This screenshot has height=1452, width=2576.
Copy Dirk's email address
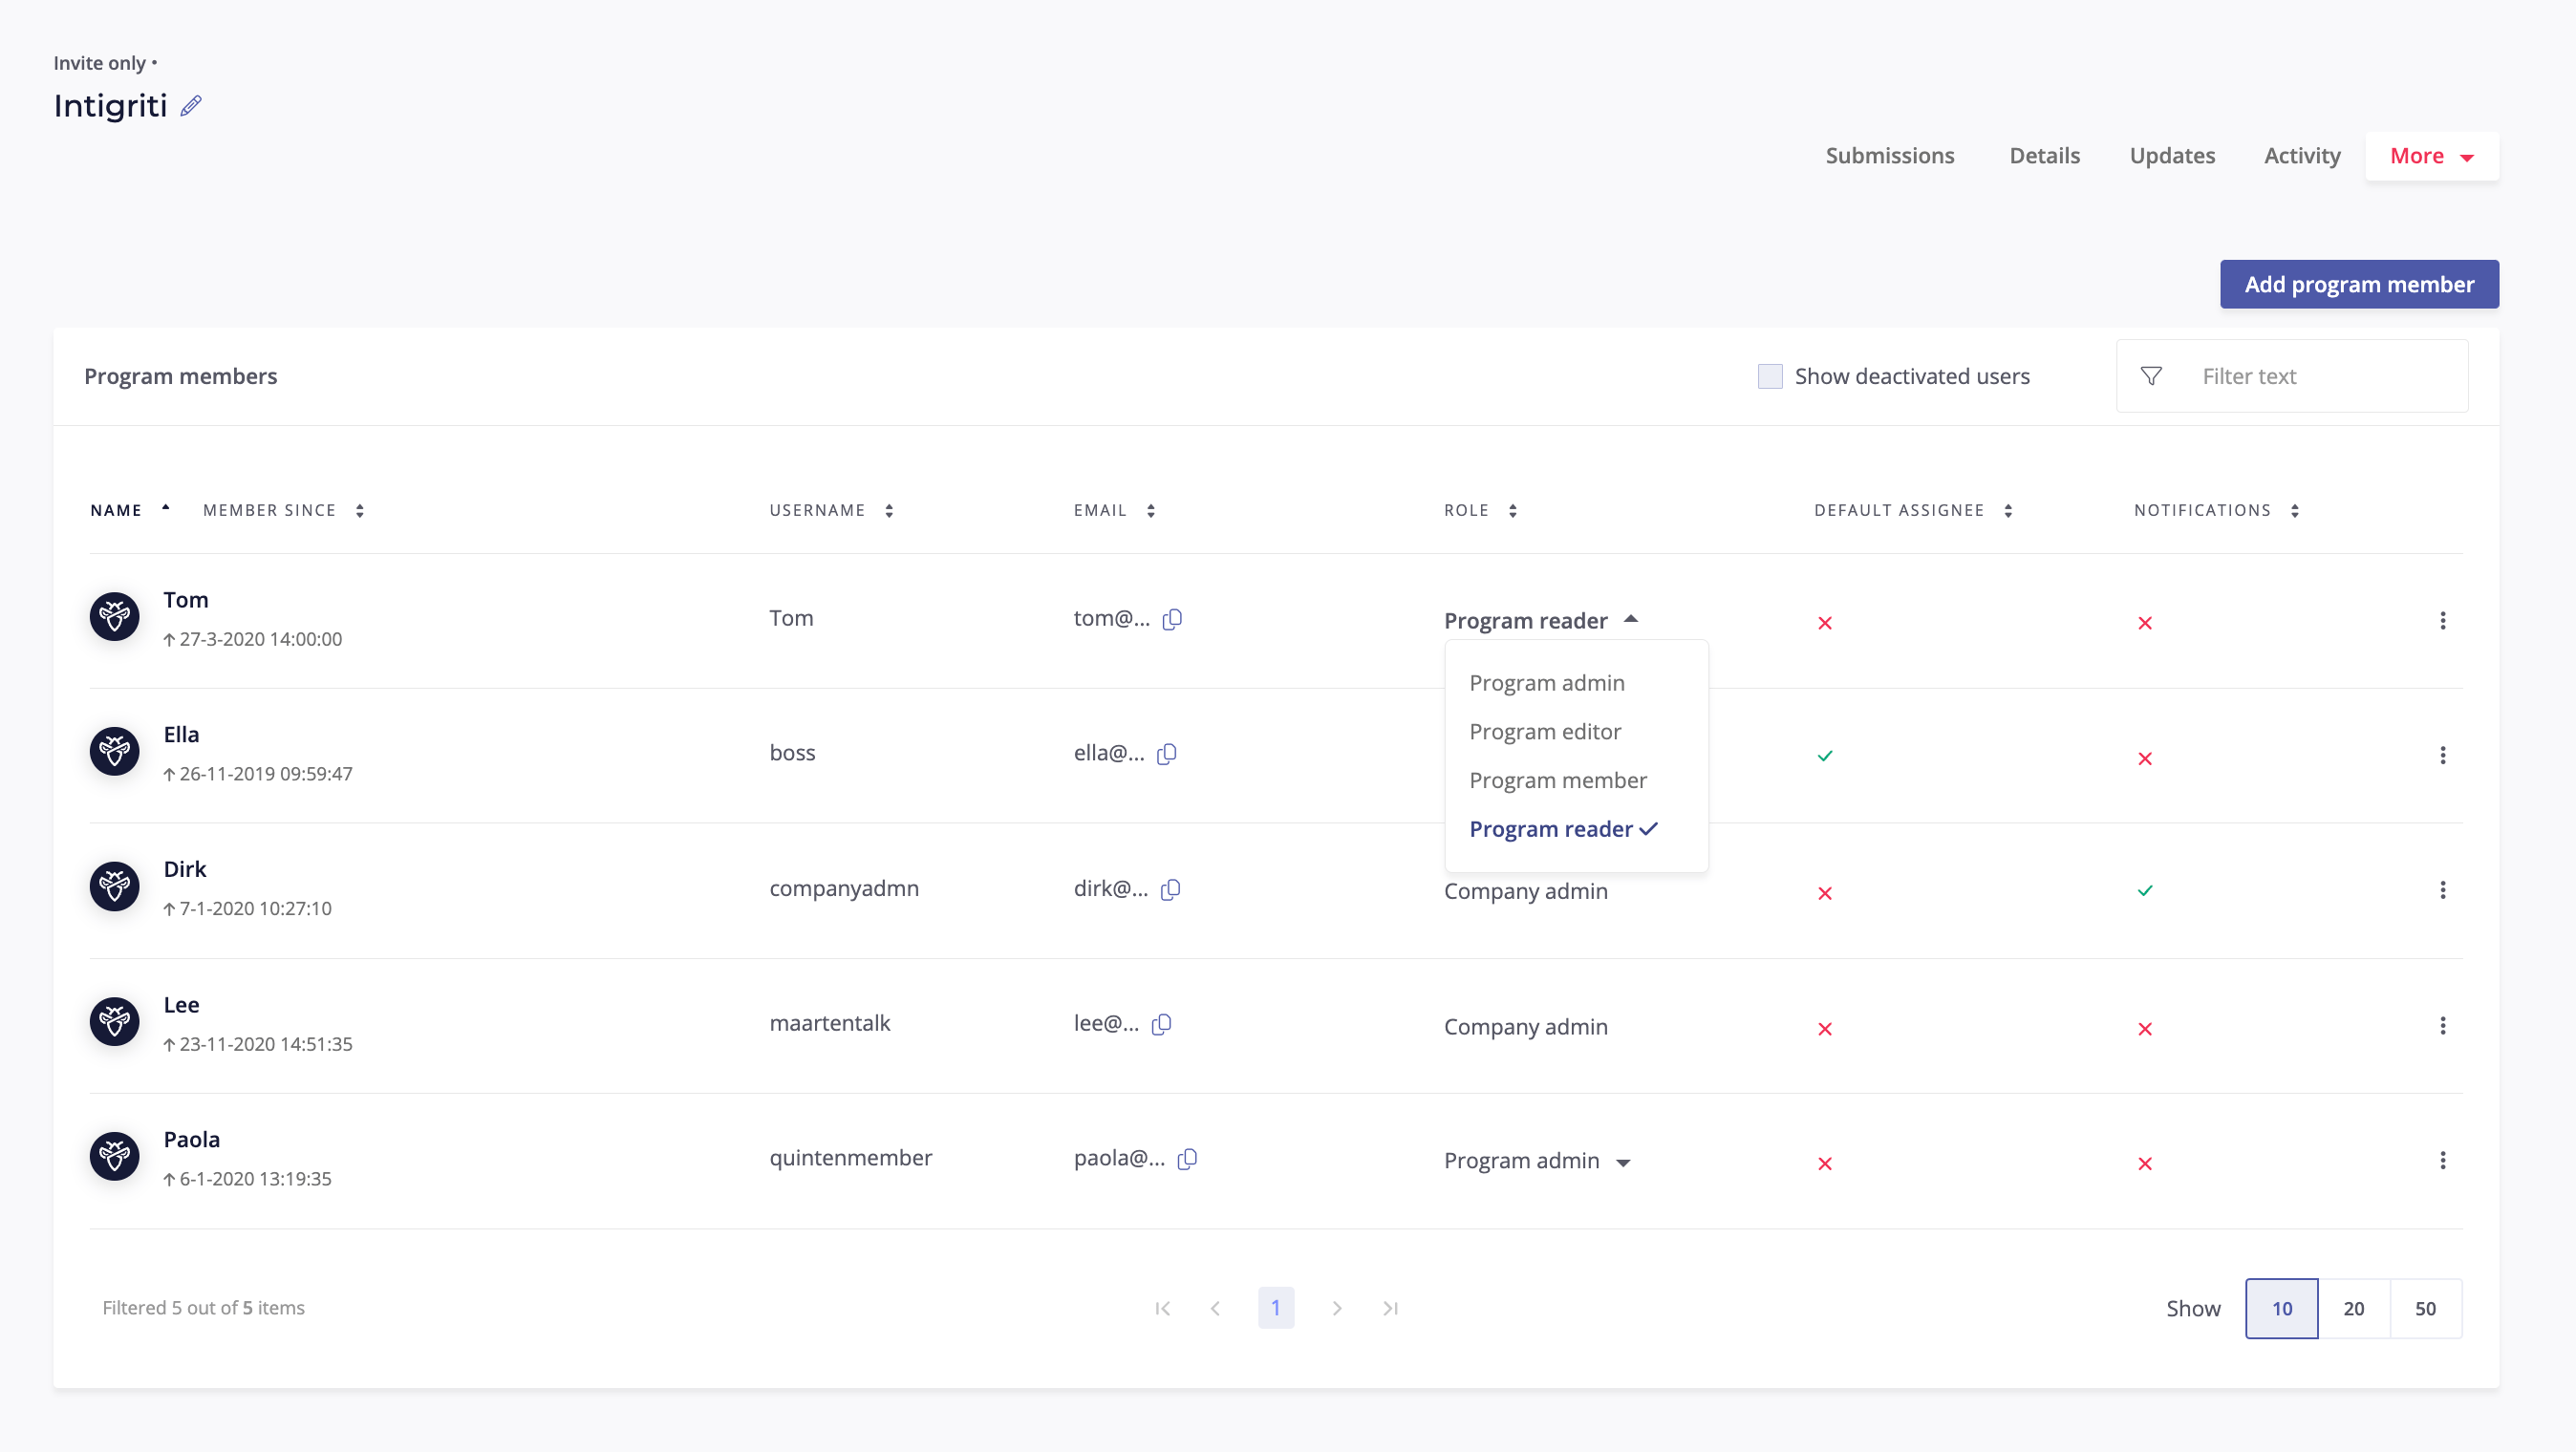click(x=1171, y=889)
